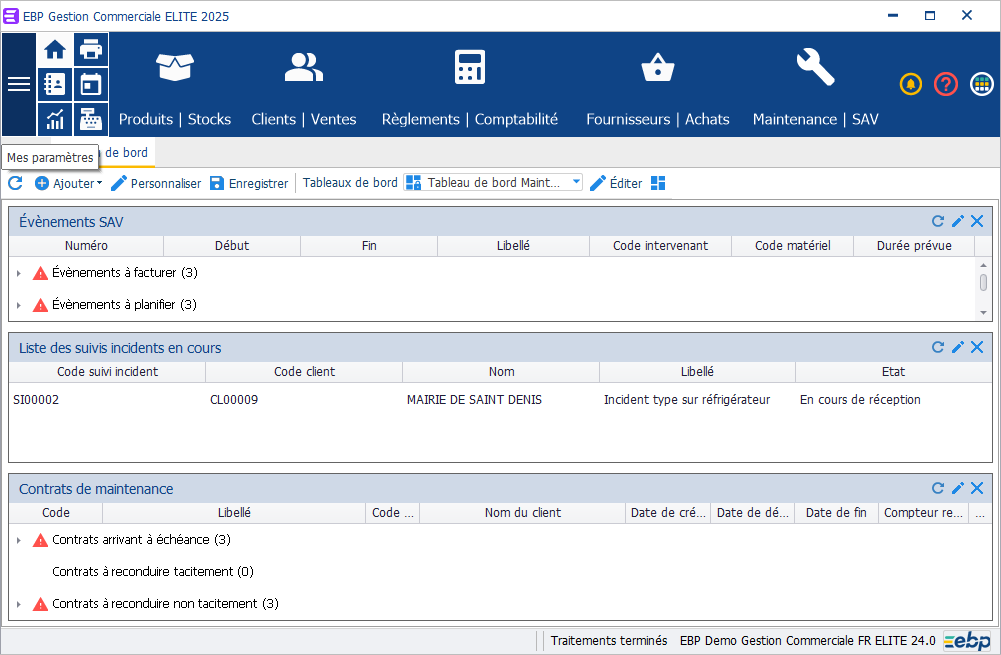Viewport: 1001px width, 655px height.
Task: Expand the Évènements à facturer group
Action: (19, 273)
